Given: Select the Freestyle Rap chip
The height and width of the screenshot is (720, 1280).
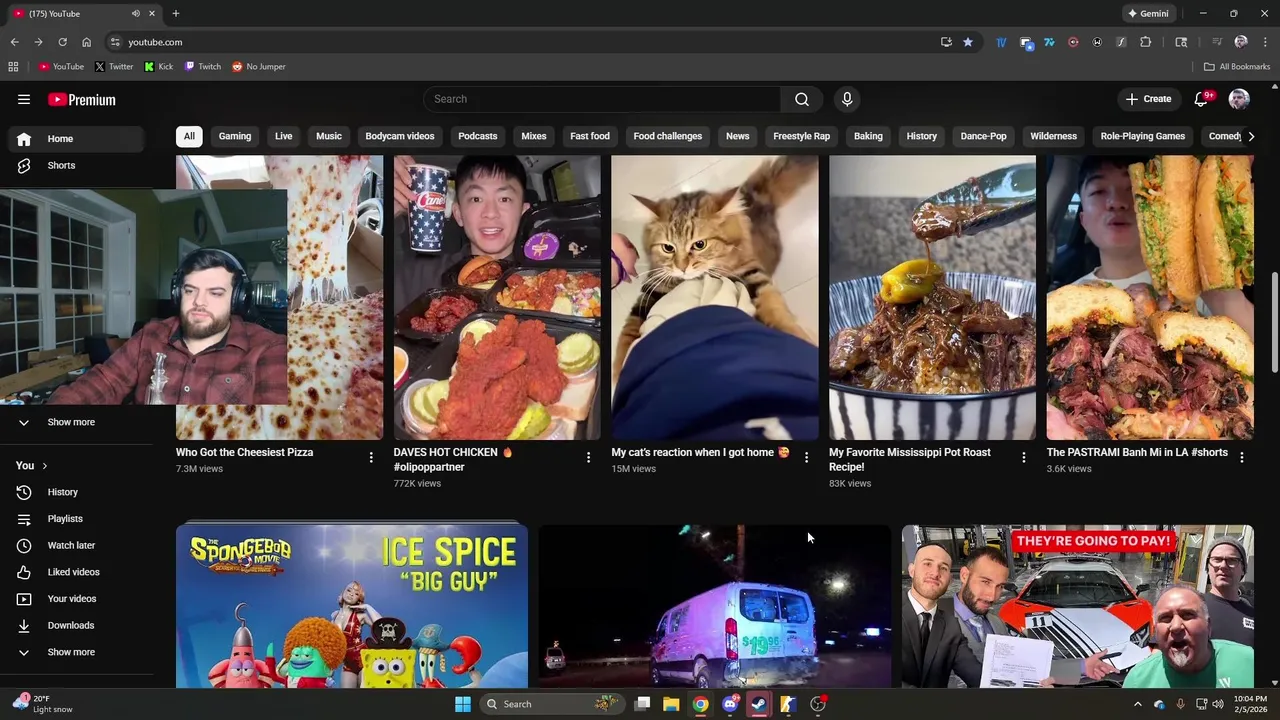Looking at the screenshot, I should coord(801,136).
